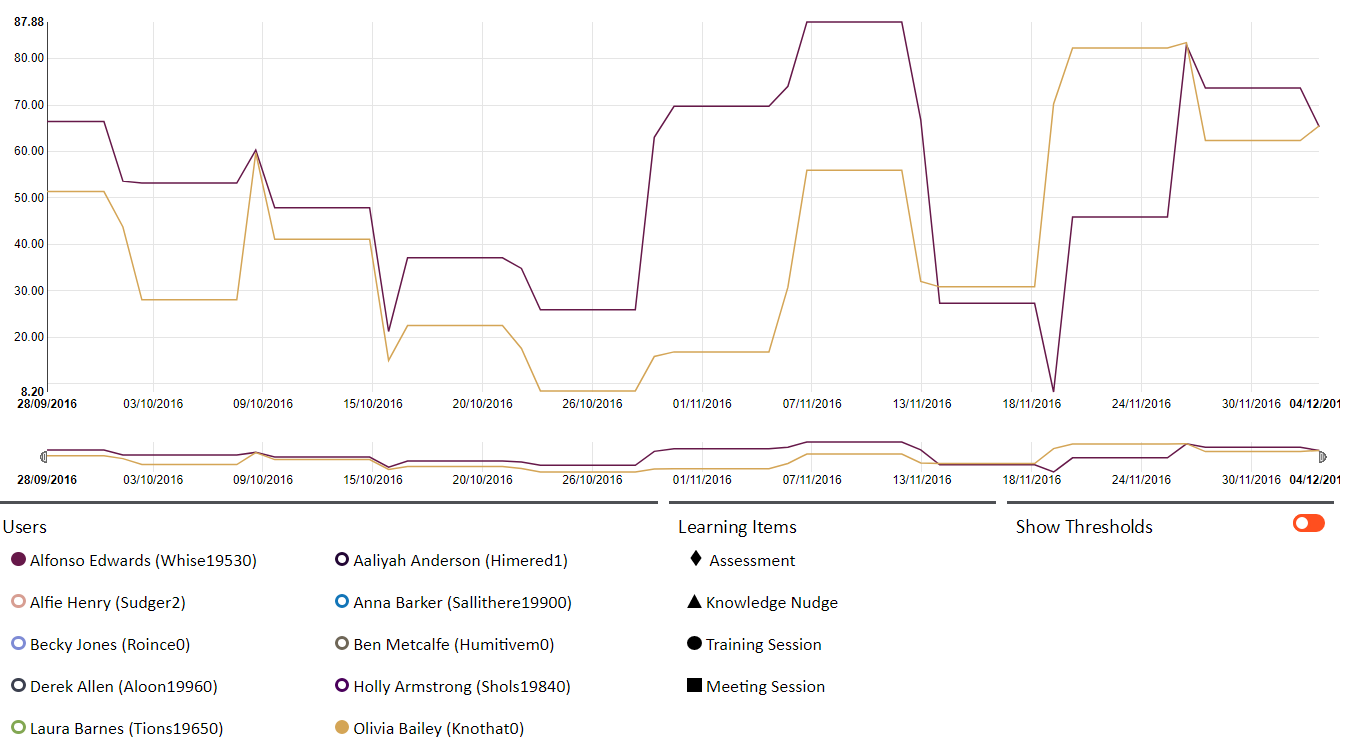The width and height of the screenshot is (1357, 750).
Task: Enable Becky Jones user circle
Action: (x=17, y=645)
